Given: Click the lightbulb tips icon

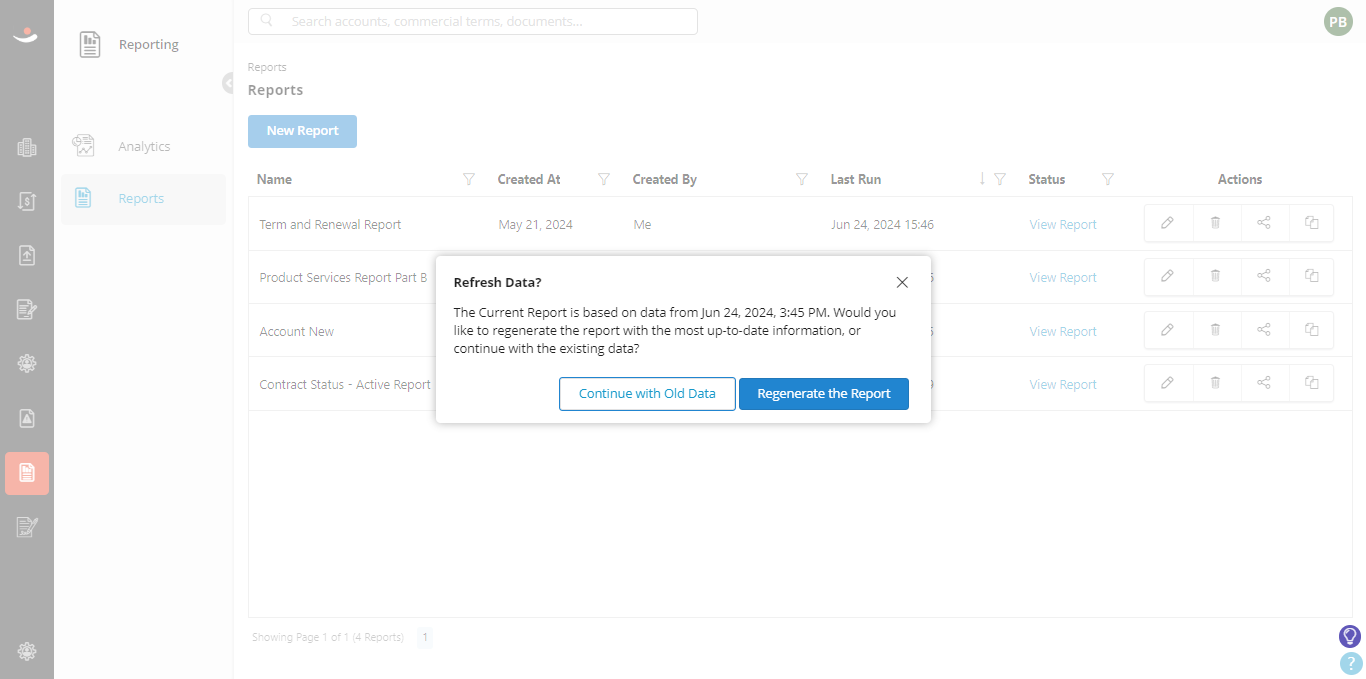Looking at the screenshot, I should coord(1350,636).
